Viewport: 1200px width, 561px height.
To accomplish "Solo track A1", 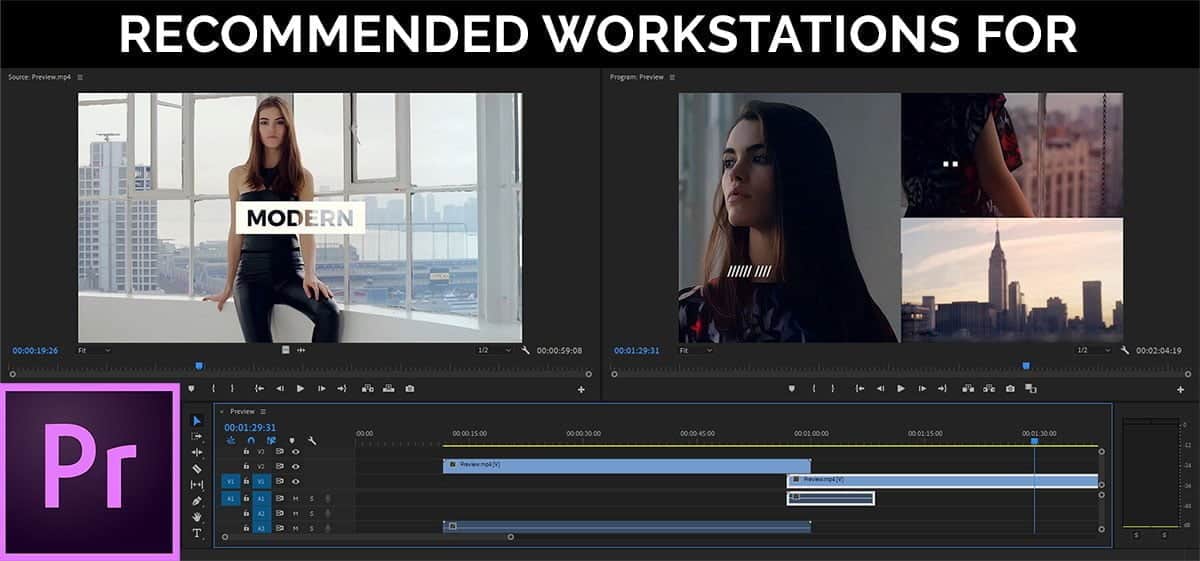I will click(311, 498).
